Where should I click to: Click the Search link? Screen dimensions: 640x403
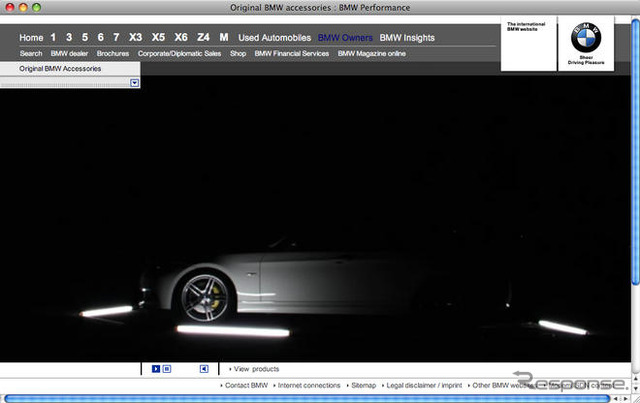tap(31, 53)
